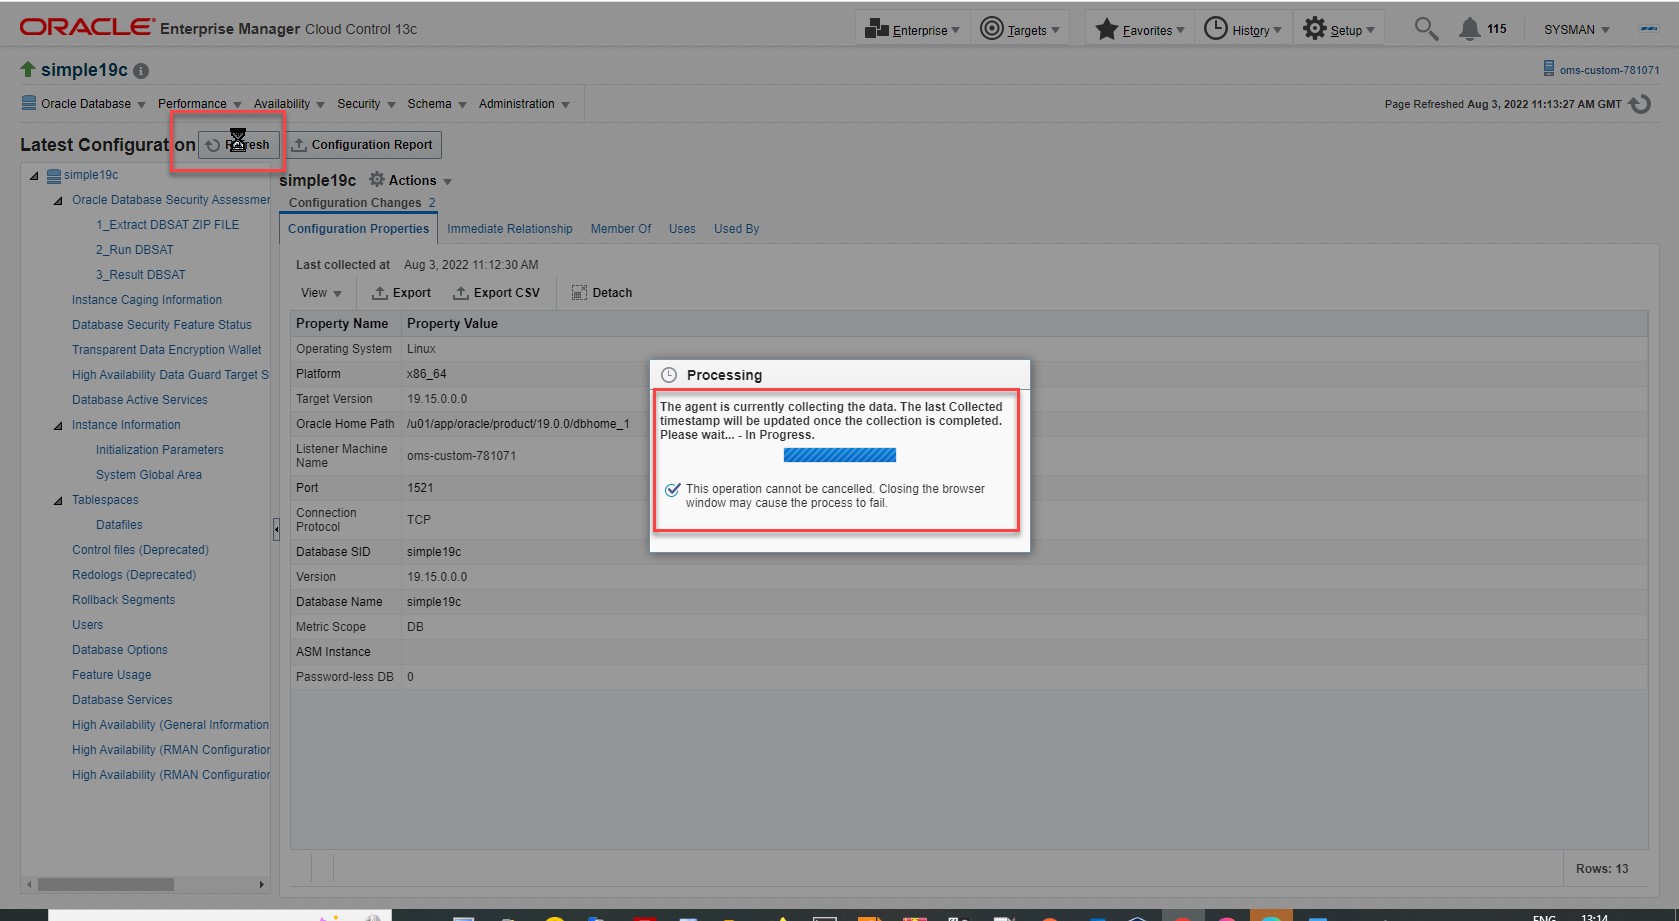1679x921 pixels.
Task: Open the Actions dropdown for simple19c
Action: coord(411,180)
